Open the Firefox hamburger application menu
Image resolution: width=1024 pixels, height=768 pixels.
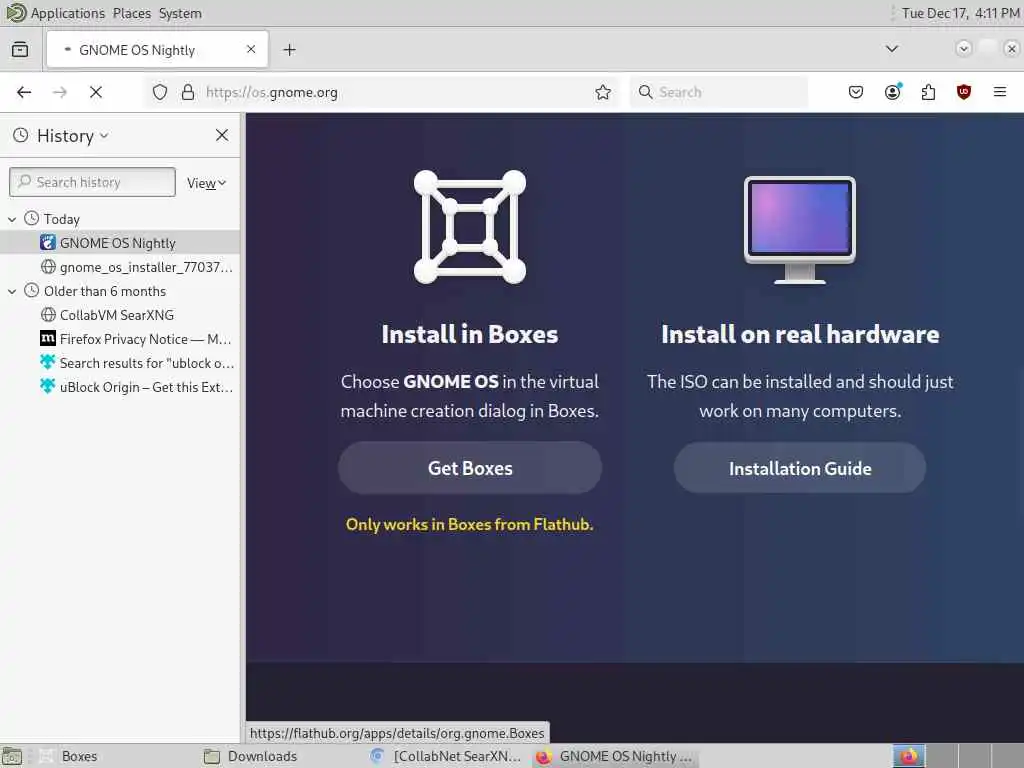click(x=999, y=92)
